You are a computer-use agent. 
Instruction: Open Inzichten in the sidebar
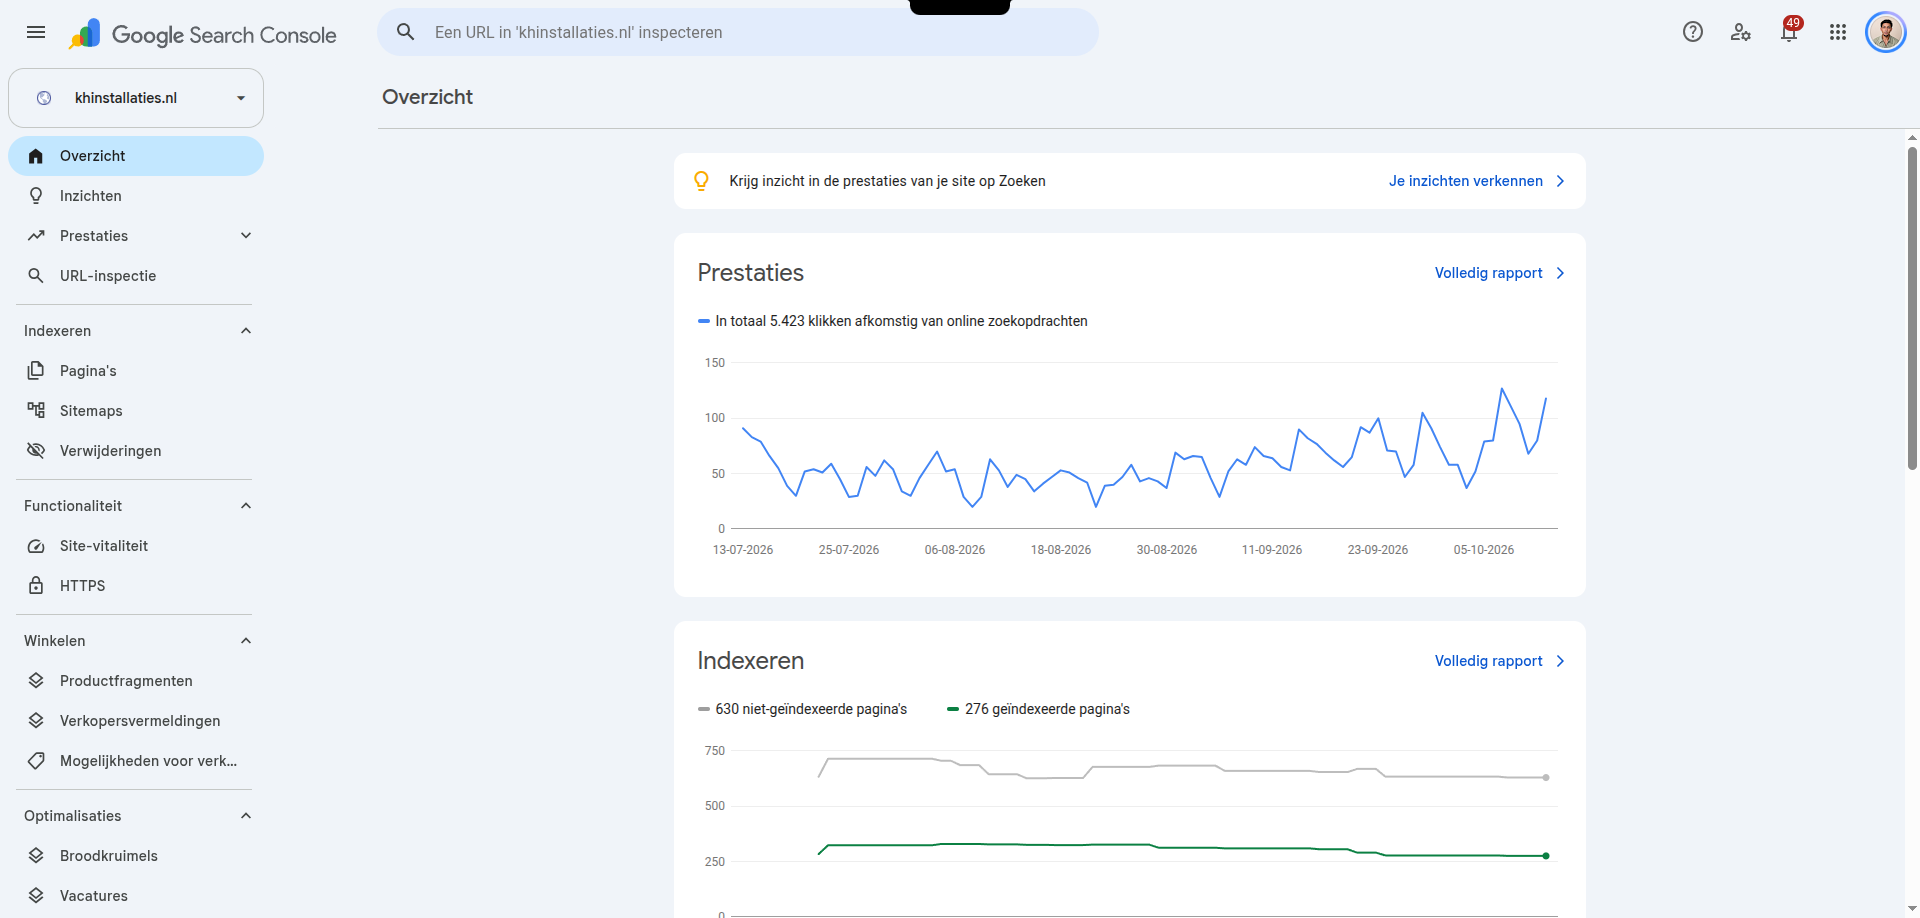(136, 196)
